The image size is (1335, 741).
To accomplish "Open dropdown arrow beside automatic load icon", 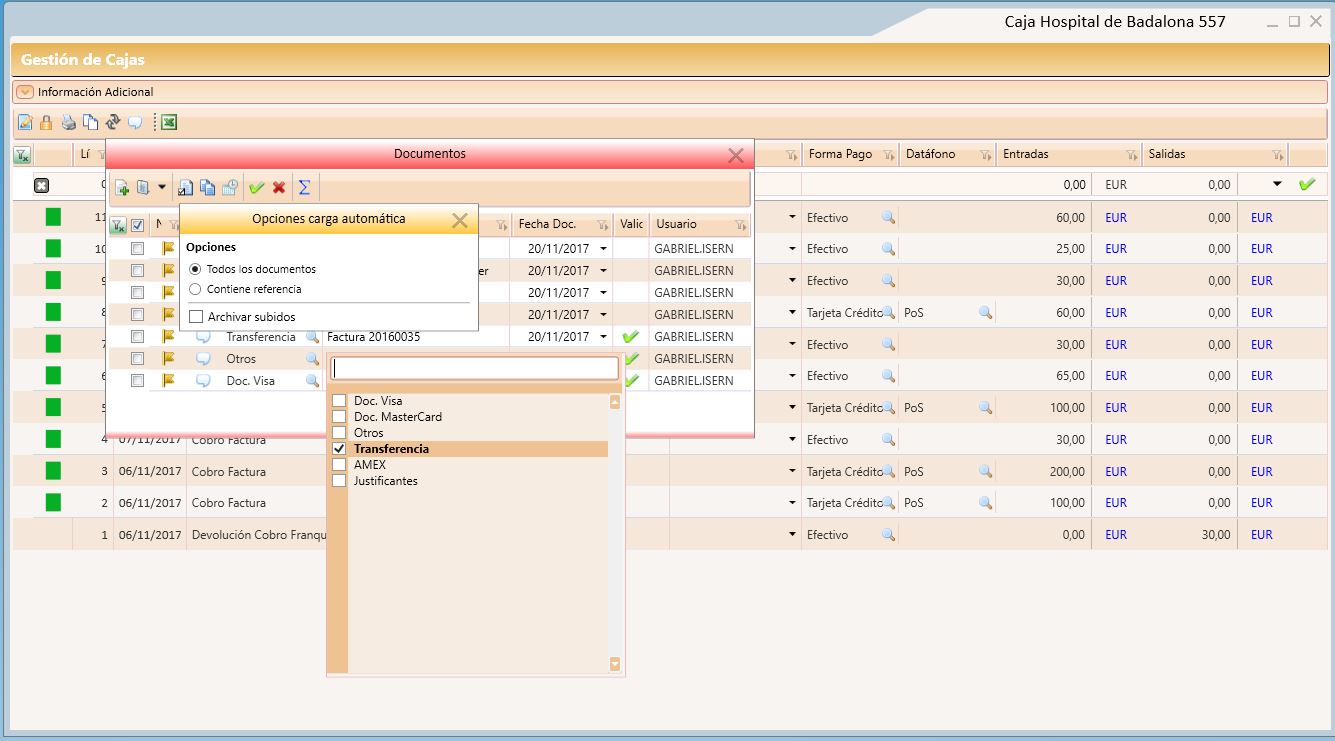I will click(x=162, y=187).
